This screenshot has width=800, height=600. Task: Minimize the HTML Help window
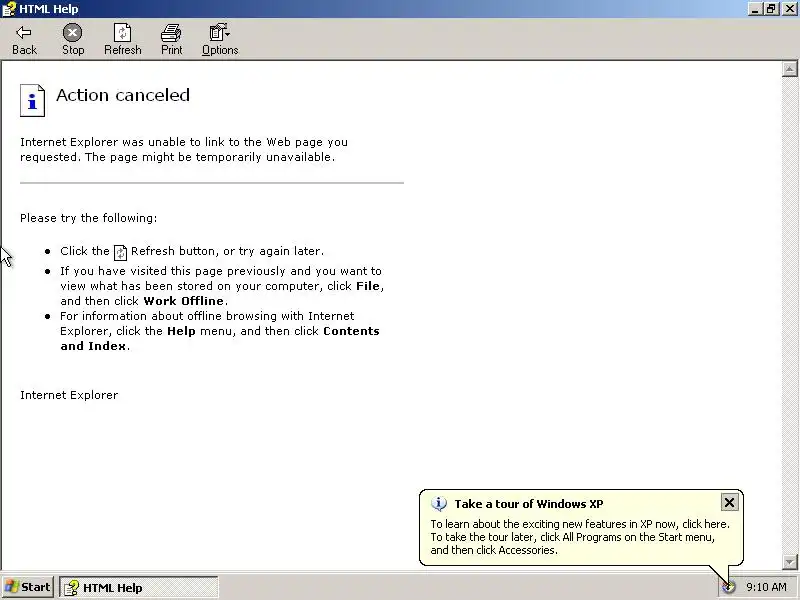(755, 9)
